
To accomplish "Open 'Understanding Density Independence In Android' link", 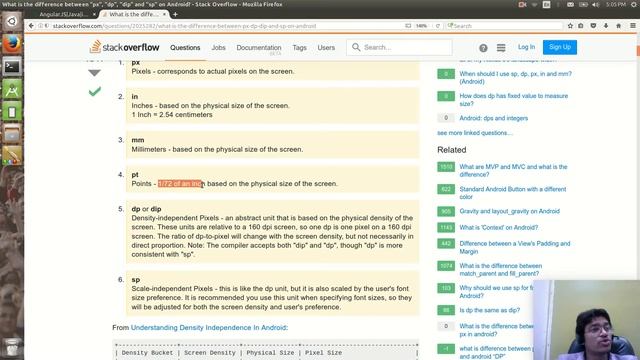I will 209,328.
